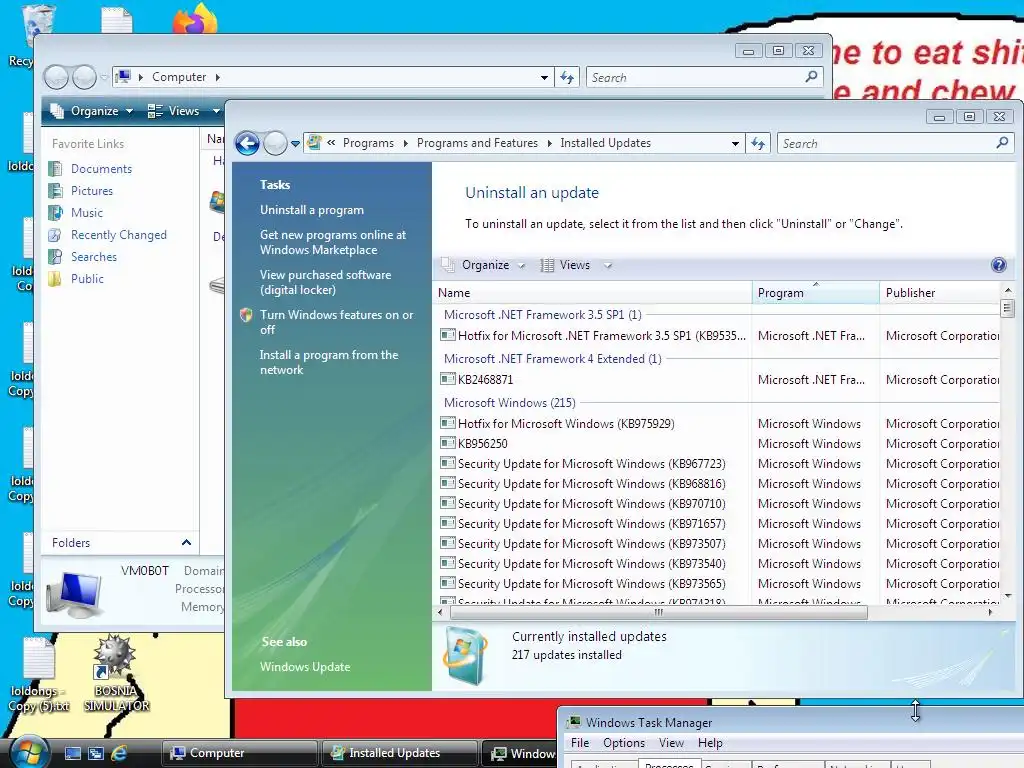
Task: Open Searches in Computer window Favorite Links
Action: [93, 257]
